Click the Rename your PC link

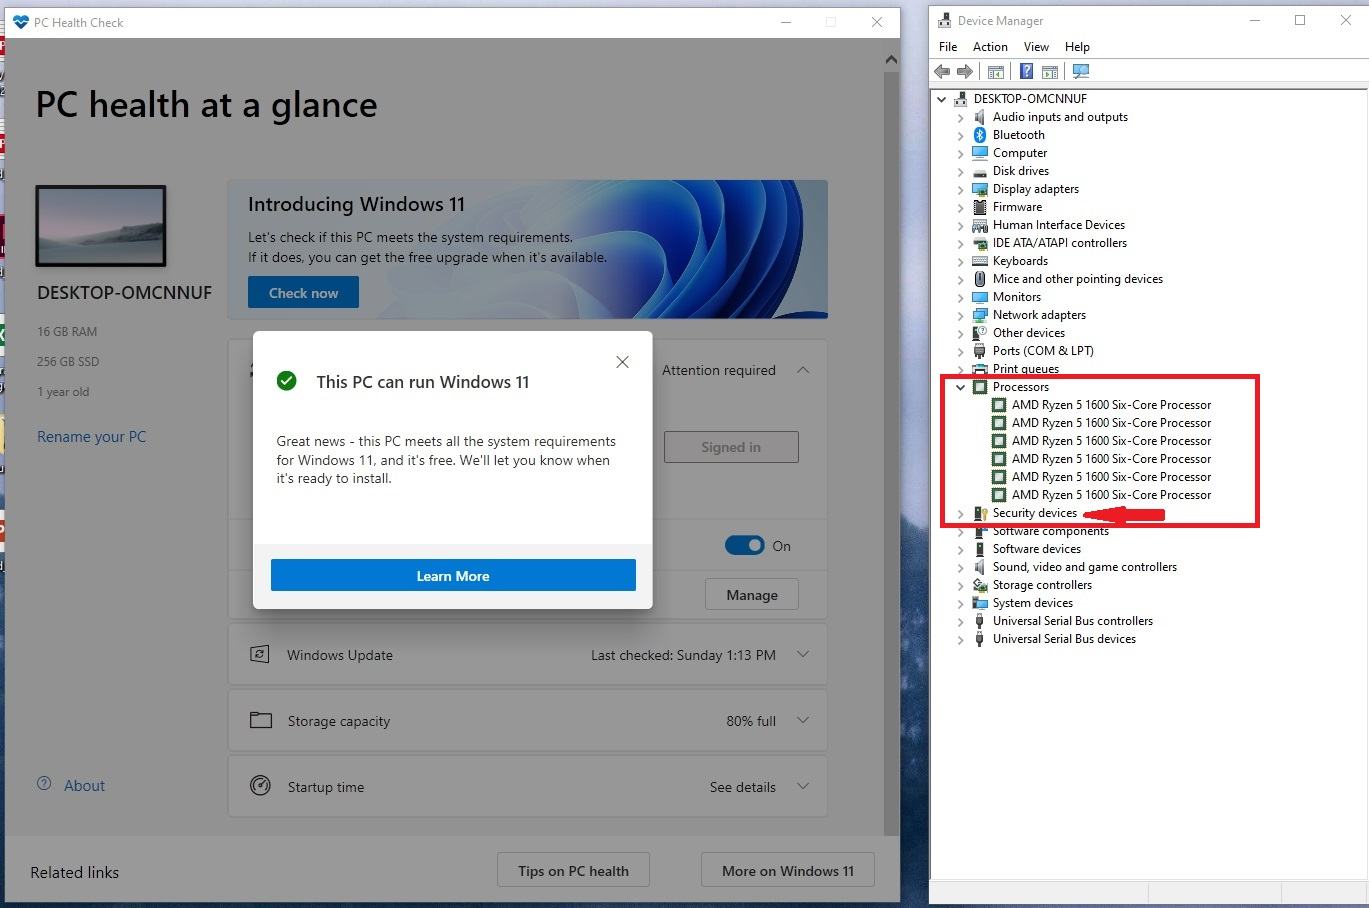point(91,436)
